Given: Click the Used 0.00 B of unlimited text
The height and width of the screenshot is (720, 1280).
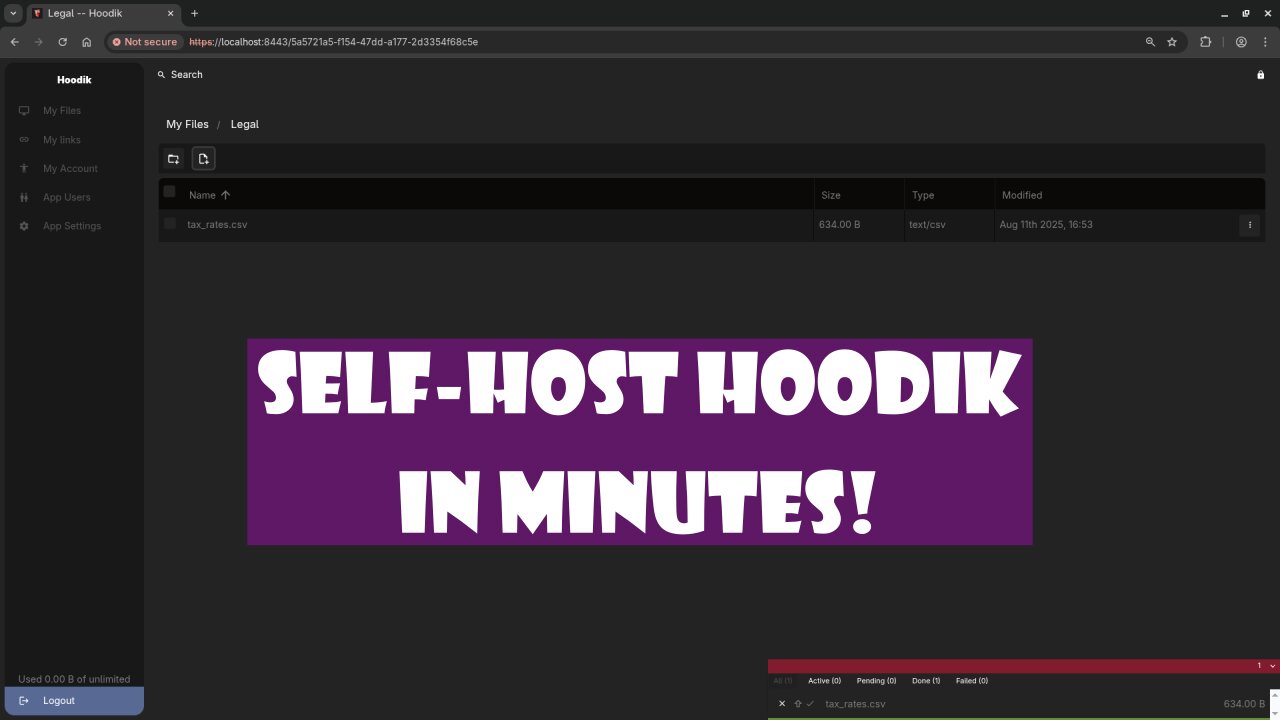Looking at the screenshot, I should click(x=74, y=679).
